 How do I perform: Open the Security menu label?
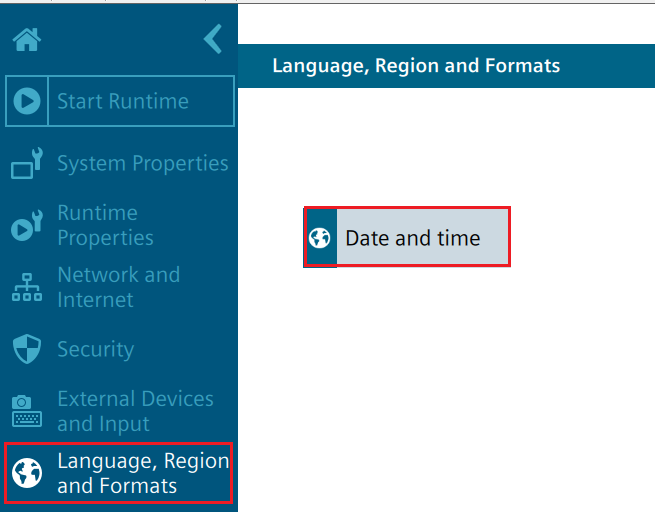click(95, 349)
